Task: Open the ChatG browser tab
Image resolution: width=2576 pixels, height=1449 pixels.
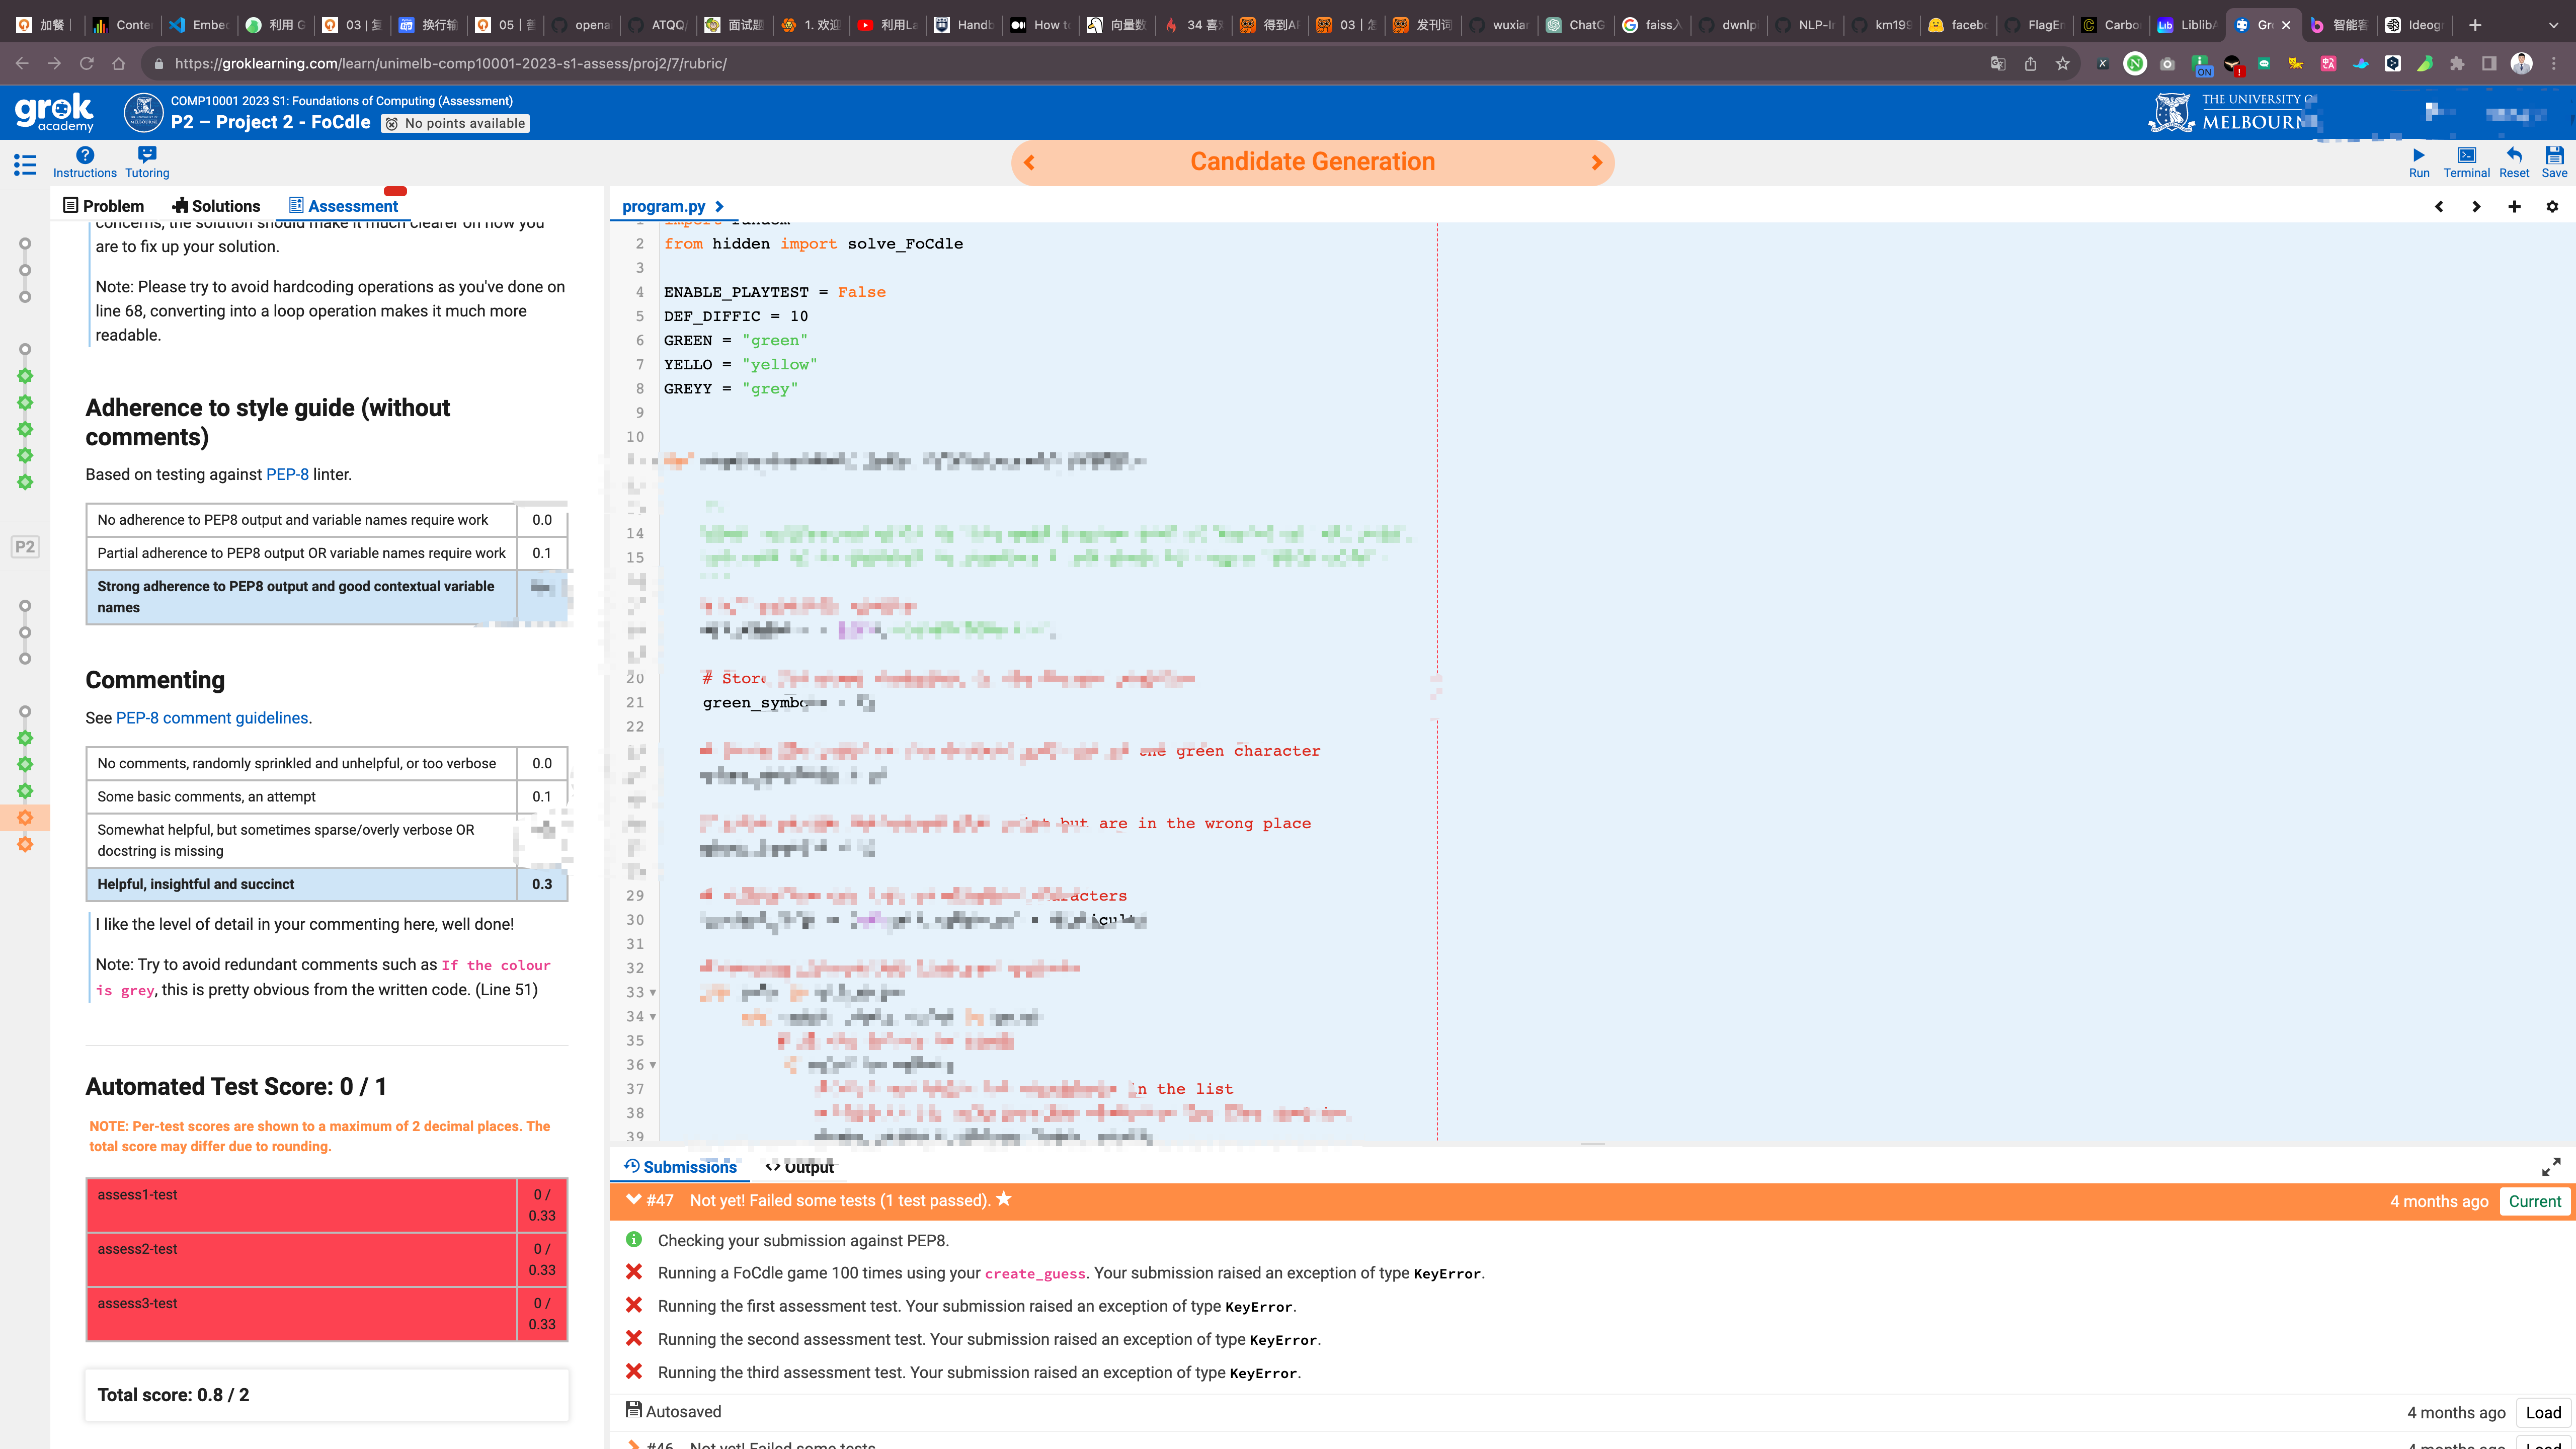Action: (x=1576, y=25)
